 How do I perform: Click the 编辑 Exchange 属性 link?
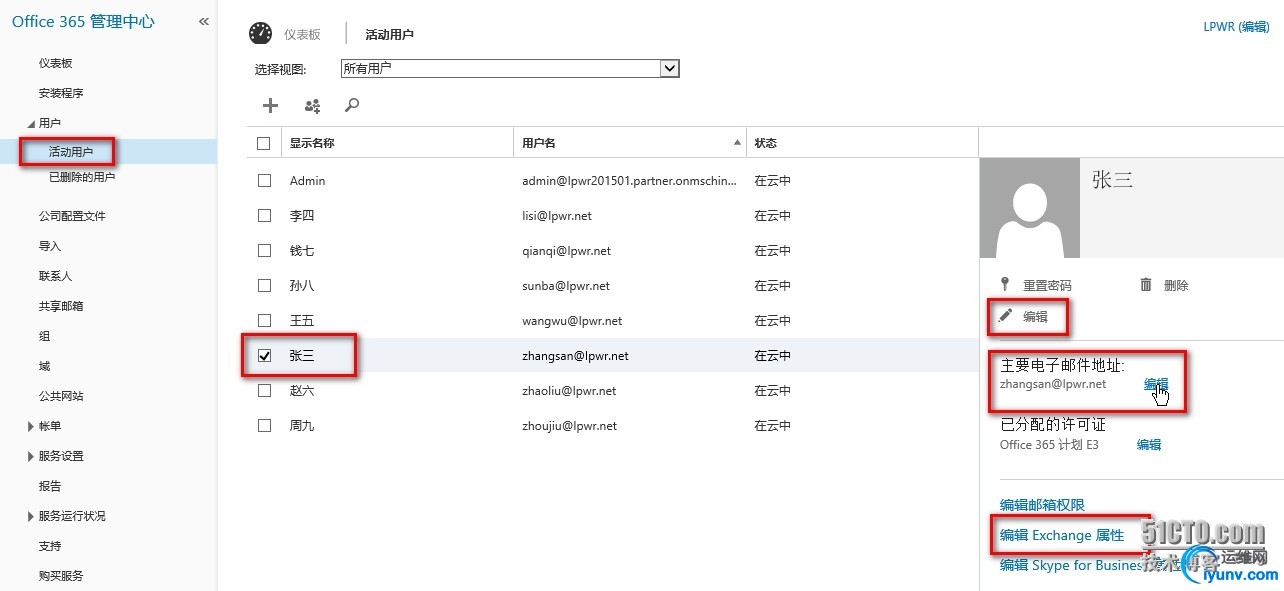click(x=1062, y=535)
